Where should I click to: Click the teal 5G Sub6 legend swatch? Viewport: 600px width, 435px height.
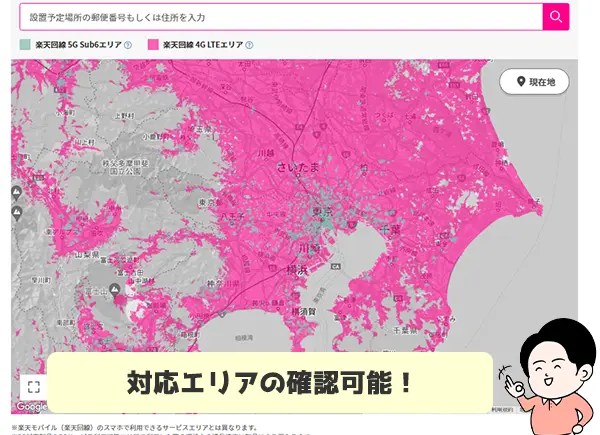(x=25, y=46)
